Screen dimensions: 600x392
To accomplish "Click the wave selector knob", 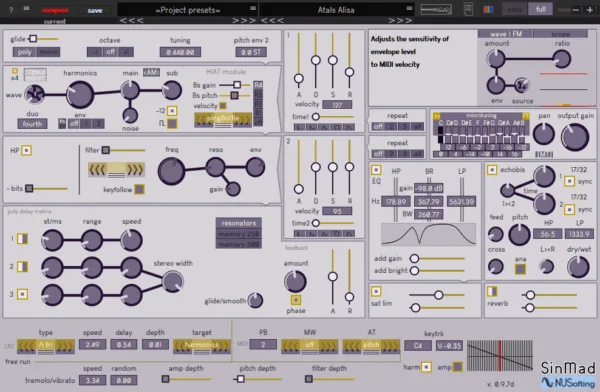I will pos(34,94).
